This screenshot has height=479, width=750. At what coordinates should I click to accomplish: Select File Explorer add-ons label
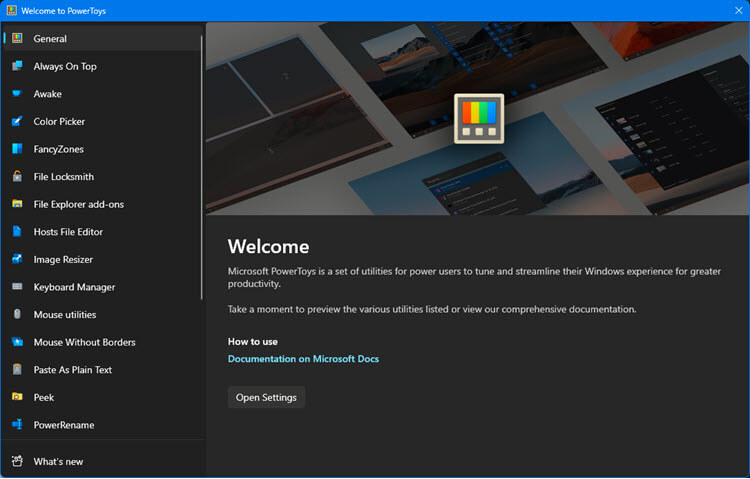78,204
